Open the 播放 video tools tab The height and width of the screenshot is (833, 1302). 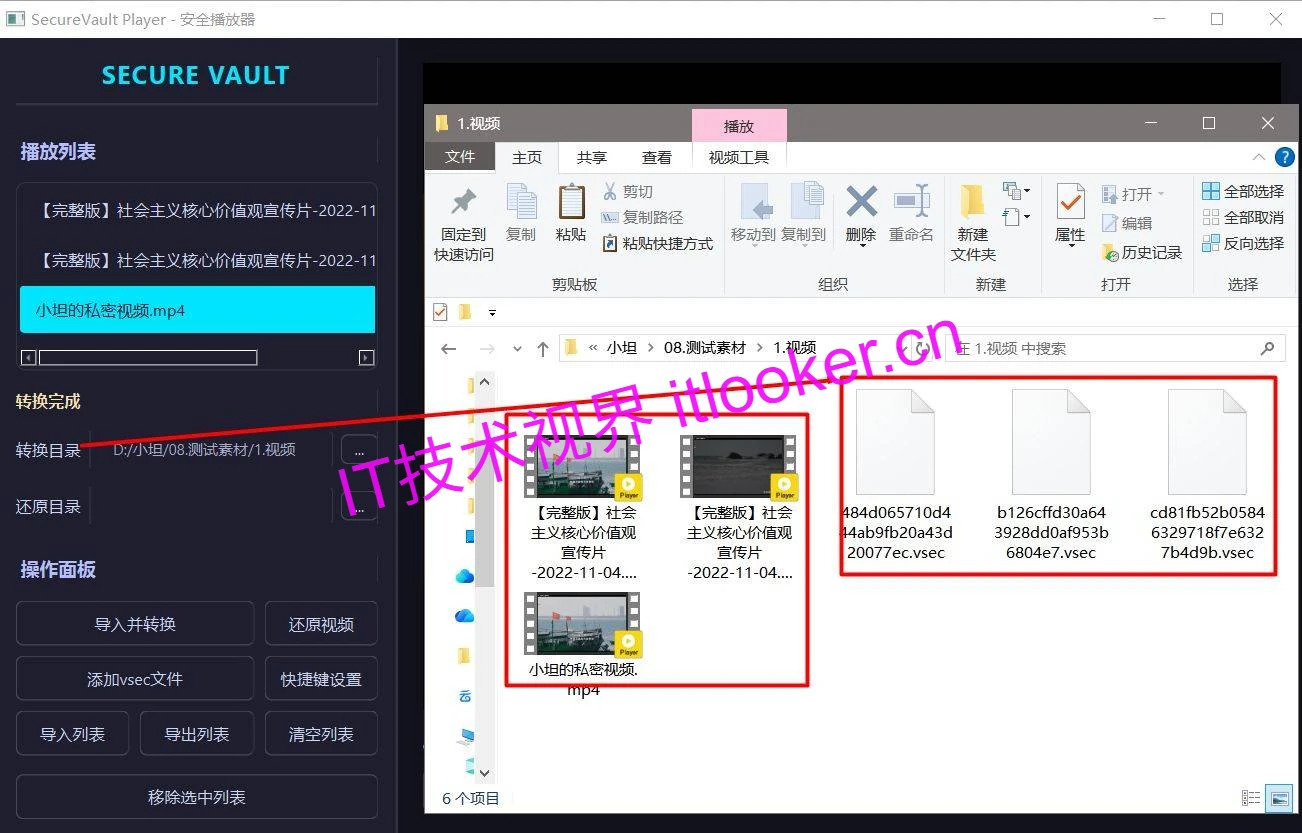pos(739,124)
